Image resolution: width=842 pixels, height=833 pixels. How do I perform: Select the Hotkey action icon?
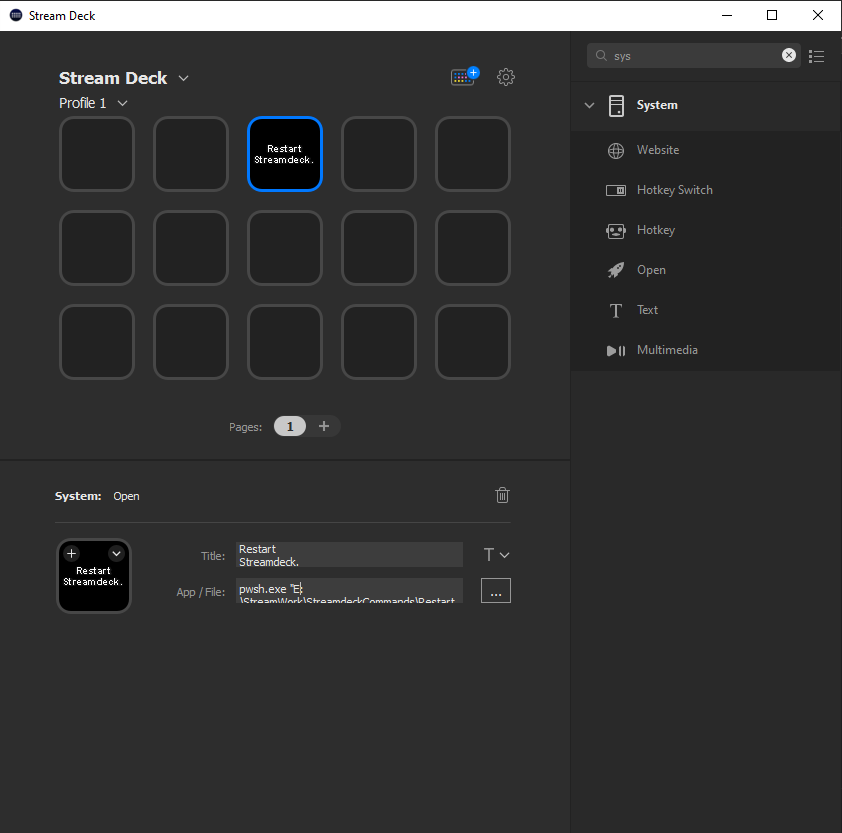pyautogui.click(x=615, y=230)
